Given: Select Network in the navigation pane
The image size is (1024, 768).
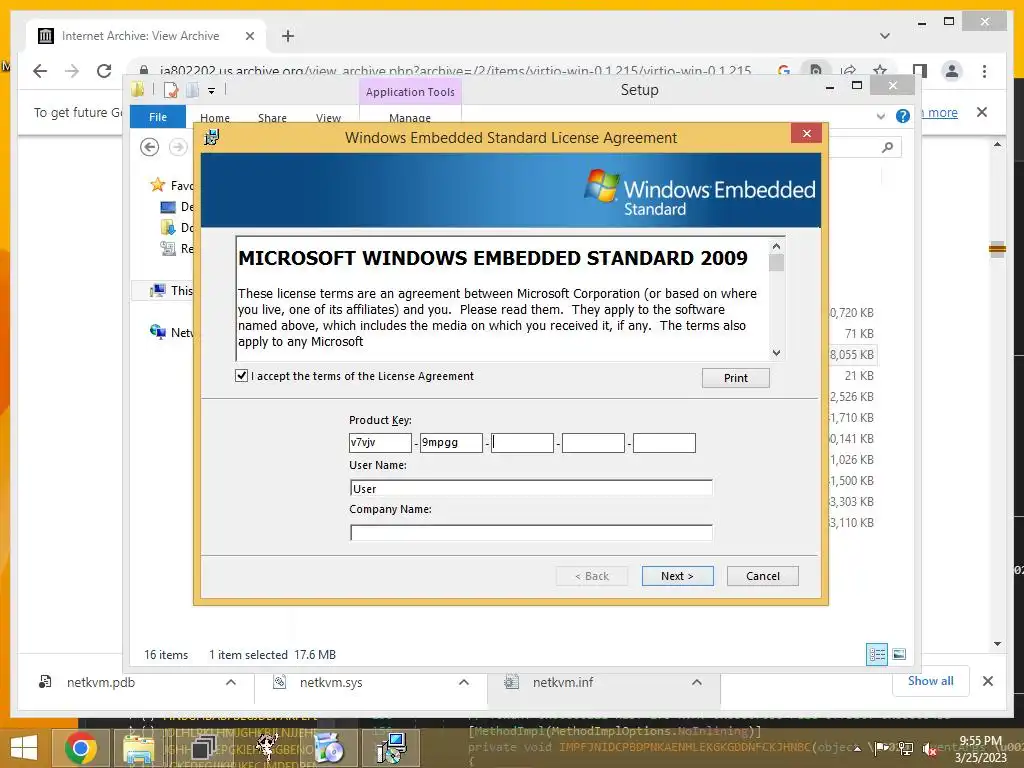Looking at the screenshot, I should tap(170, 332).
